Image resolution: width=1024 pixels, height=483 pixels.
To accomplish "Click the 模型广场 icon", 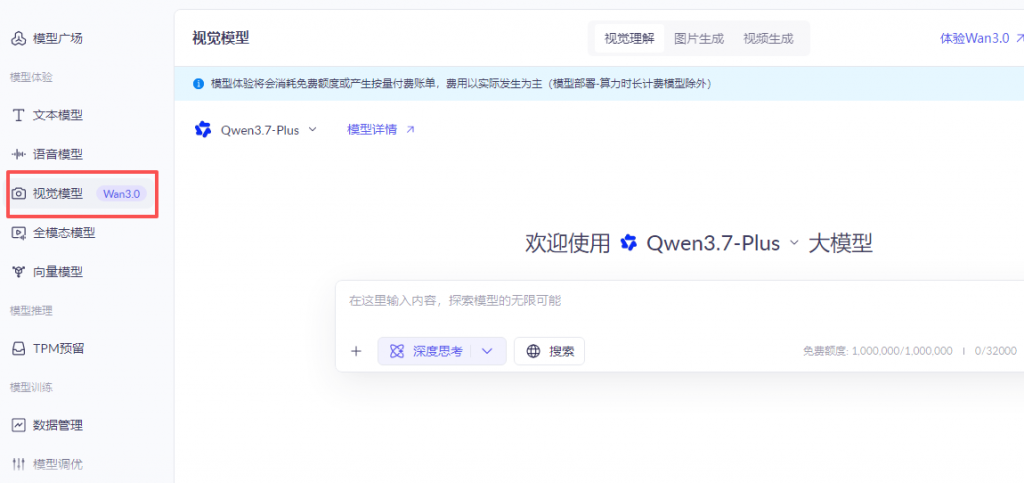I will [18, 39].
